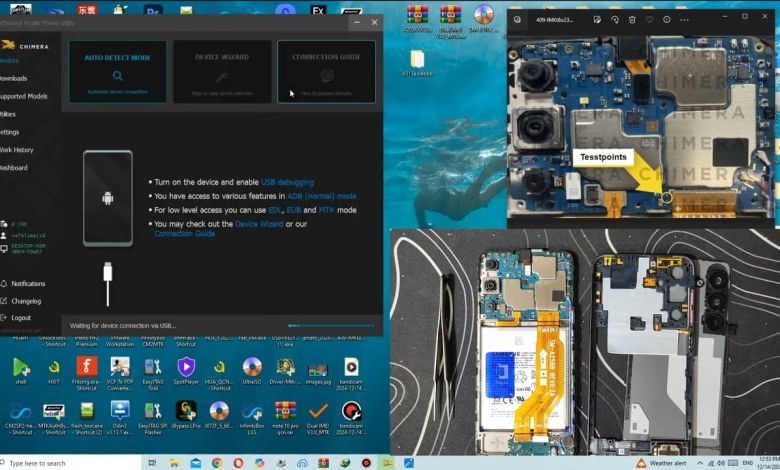
Task: Select the HUA_QCN shortcut icon
Action: tap(219, 374)
